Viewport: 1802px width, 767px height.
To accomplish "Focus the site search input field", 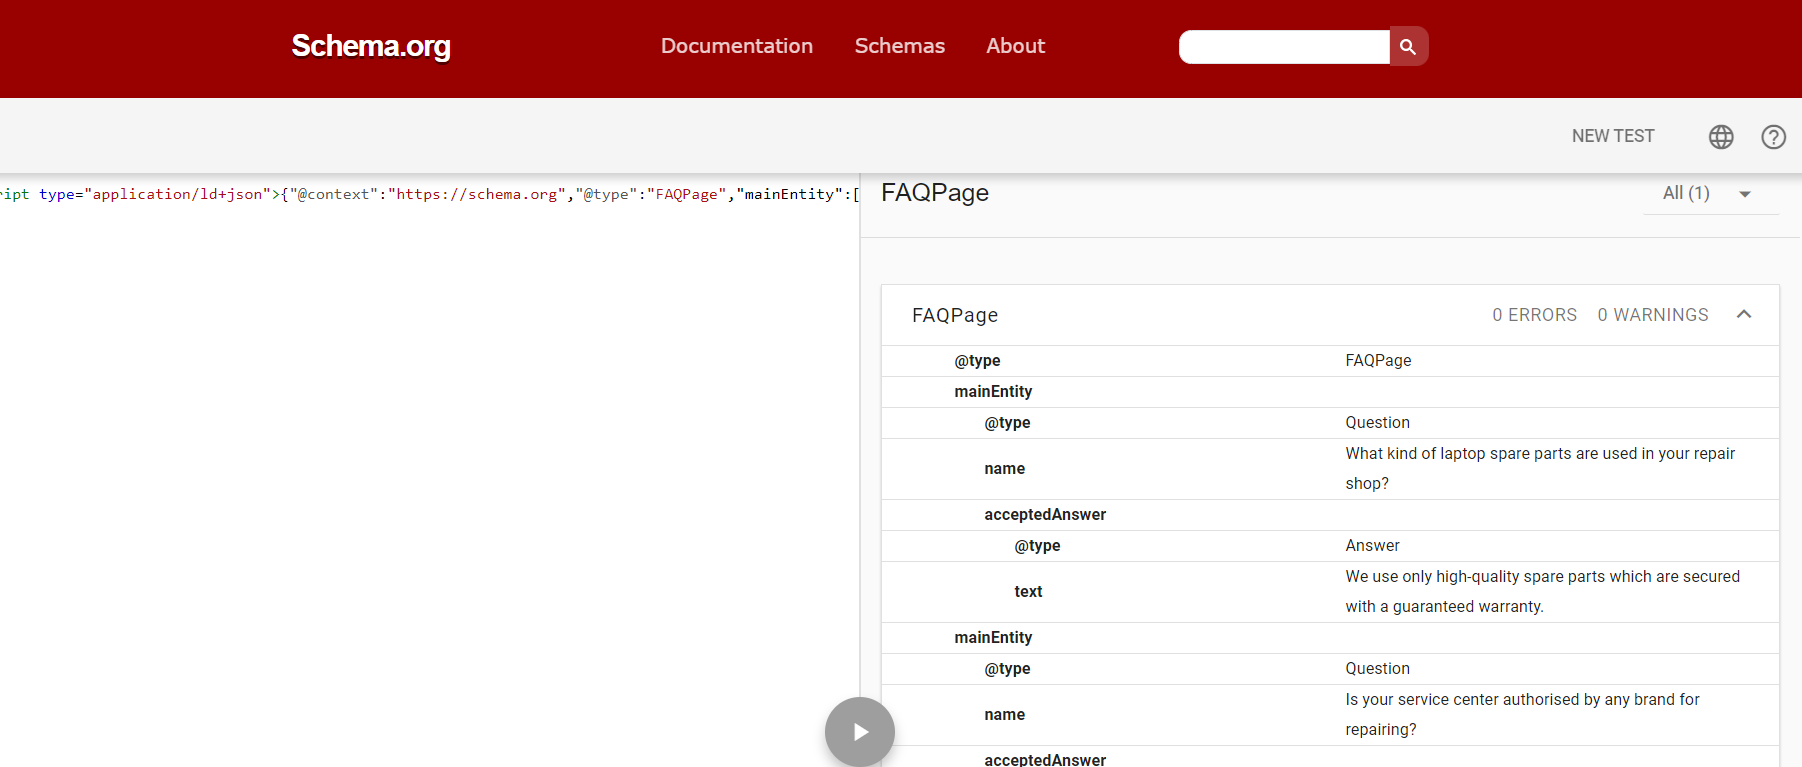I will click(1284, 47).
